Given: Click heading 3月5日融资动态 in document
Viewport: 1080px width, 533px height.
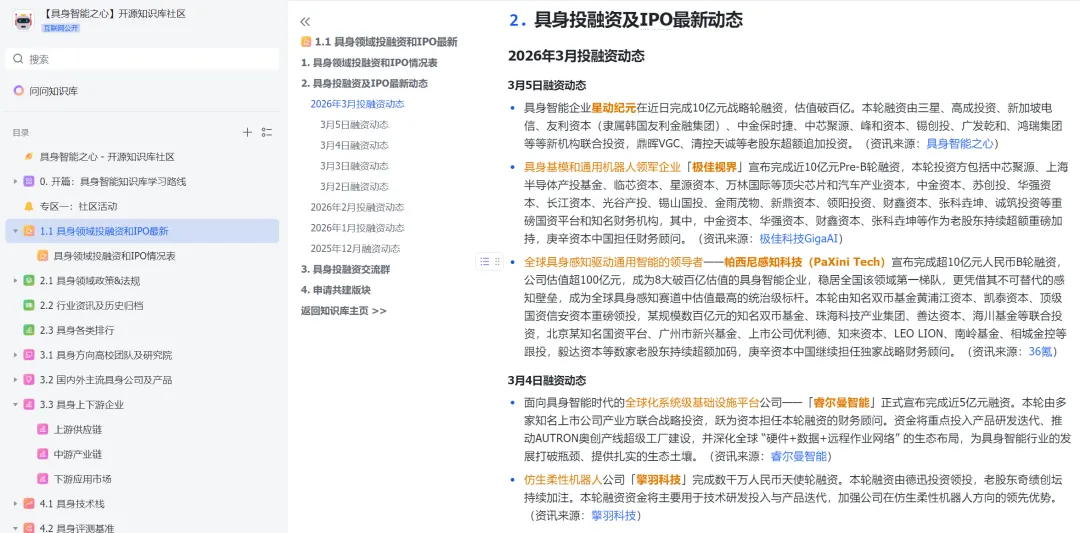Looking at the screenshot, I should (547, 85).
